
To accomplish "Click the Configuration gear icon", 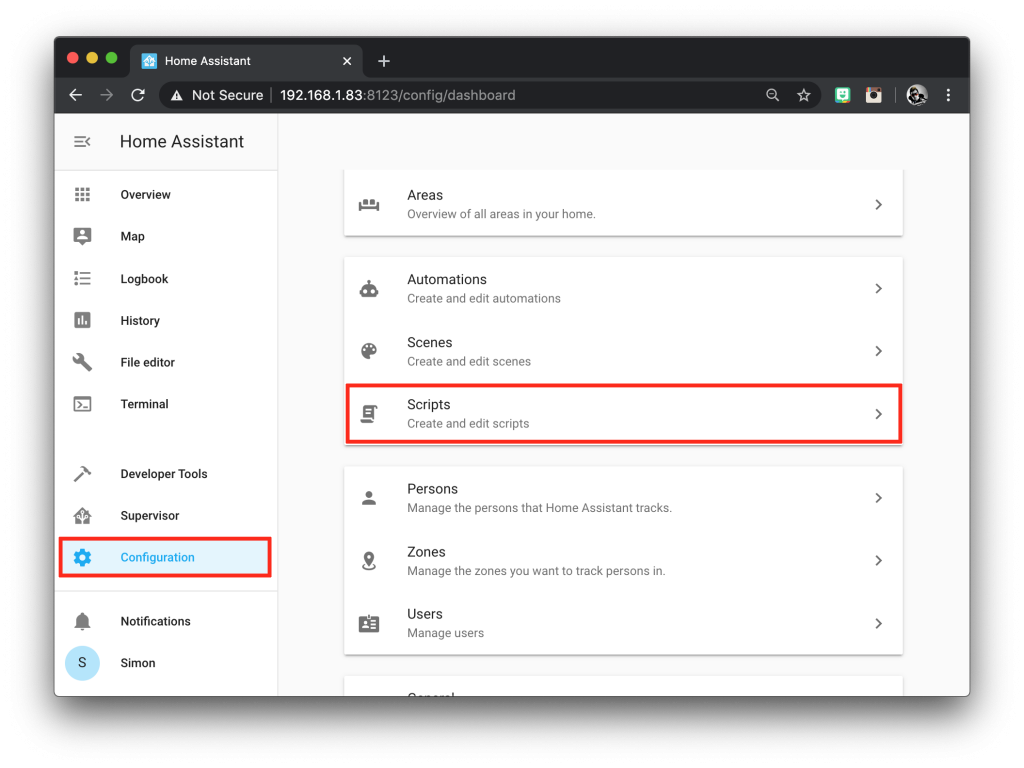I will coord(82,557).
